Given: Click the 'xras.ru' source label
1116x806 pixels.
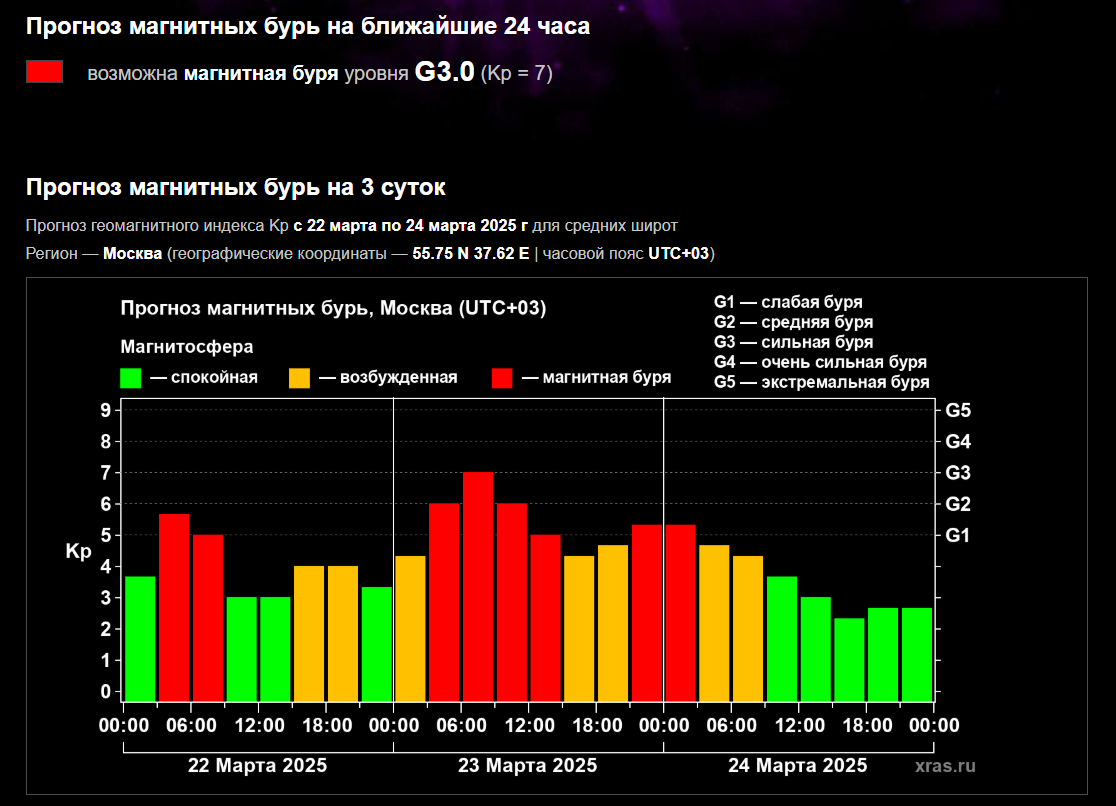Looking at the screenshot, I should pos(945,766).
